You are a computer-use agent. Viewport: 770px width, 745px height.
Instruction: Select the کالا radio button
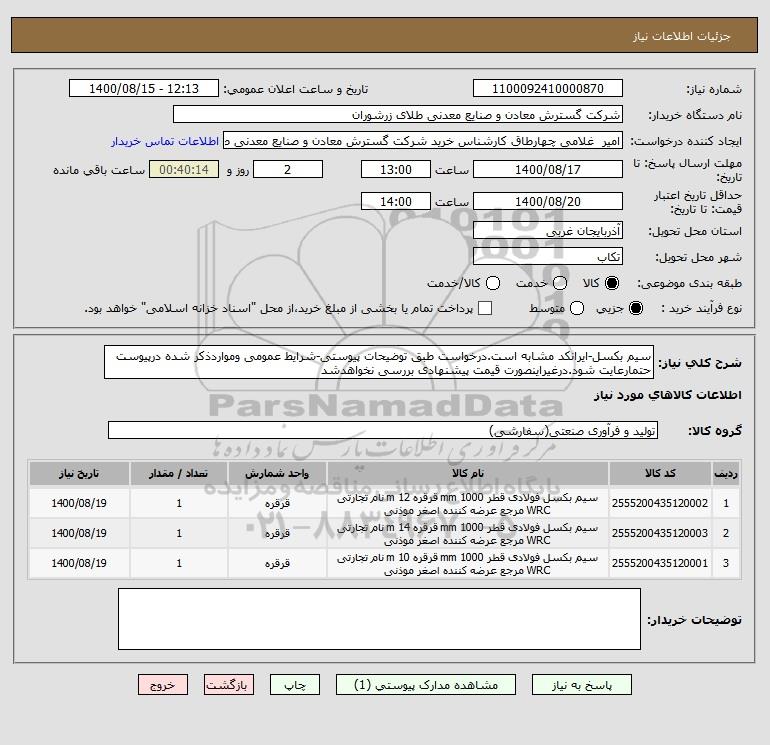[x=612, y=283]
